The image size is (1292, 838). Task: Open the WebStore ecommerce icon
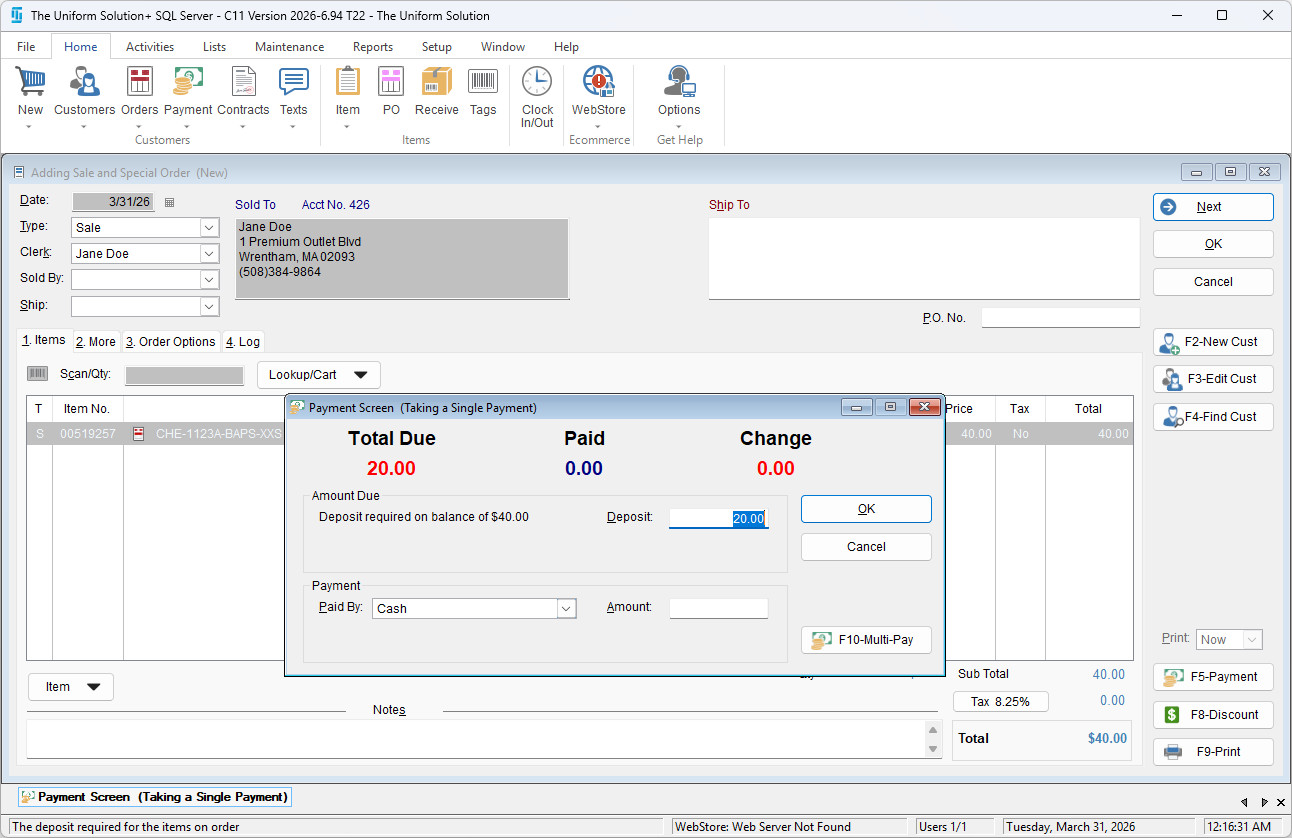point(598,84)
